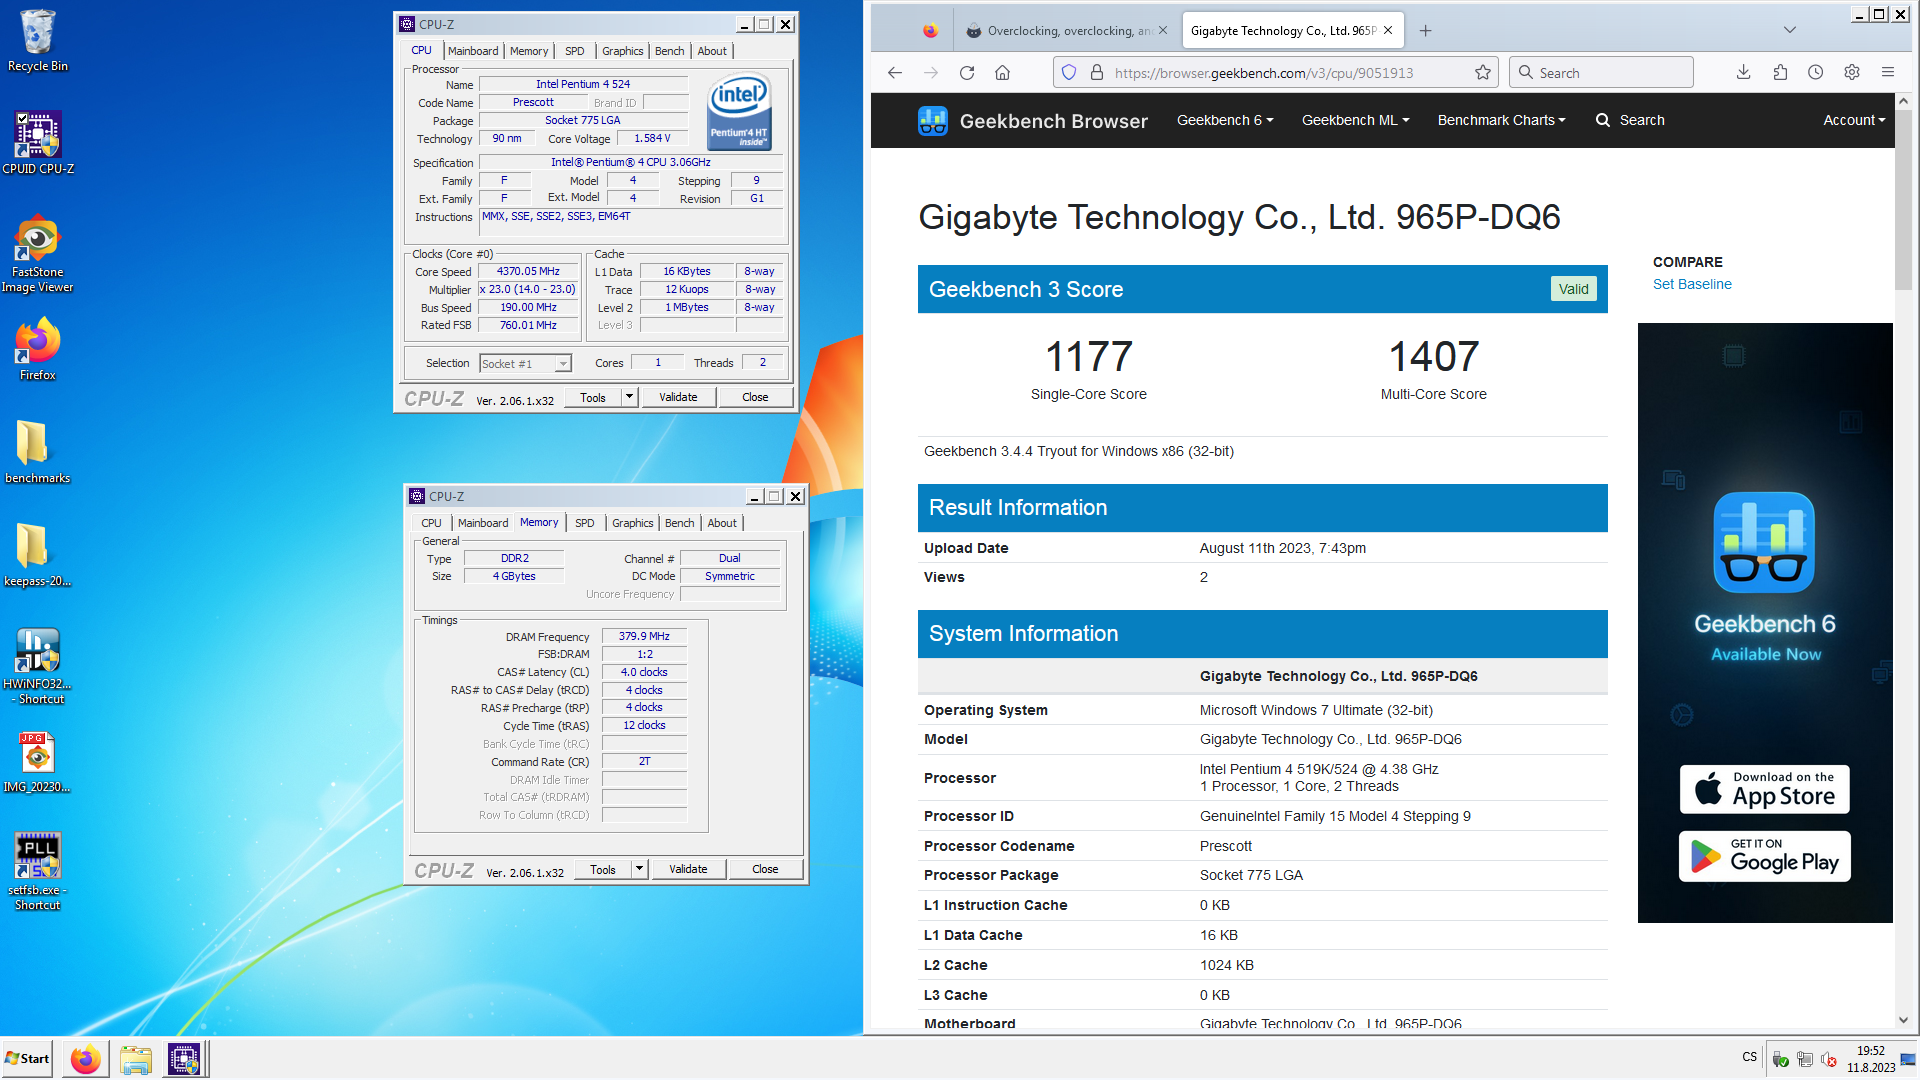Close the Overclocking browser tab
This screenshot has width=1920, height=1080.
click(1163, 30)
